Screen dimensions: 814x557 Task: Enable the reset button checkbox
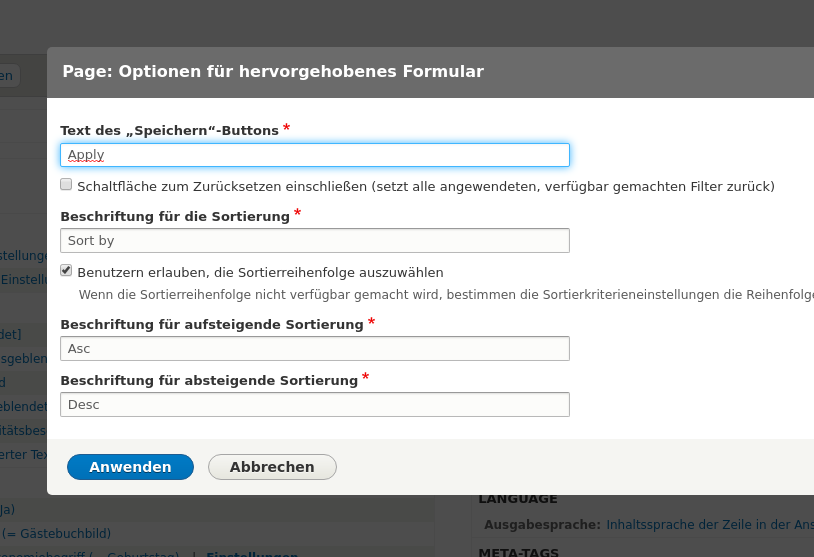tap(66, 185)
